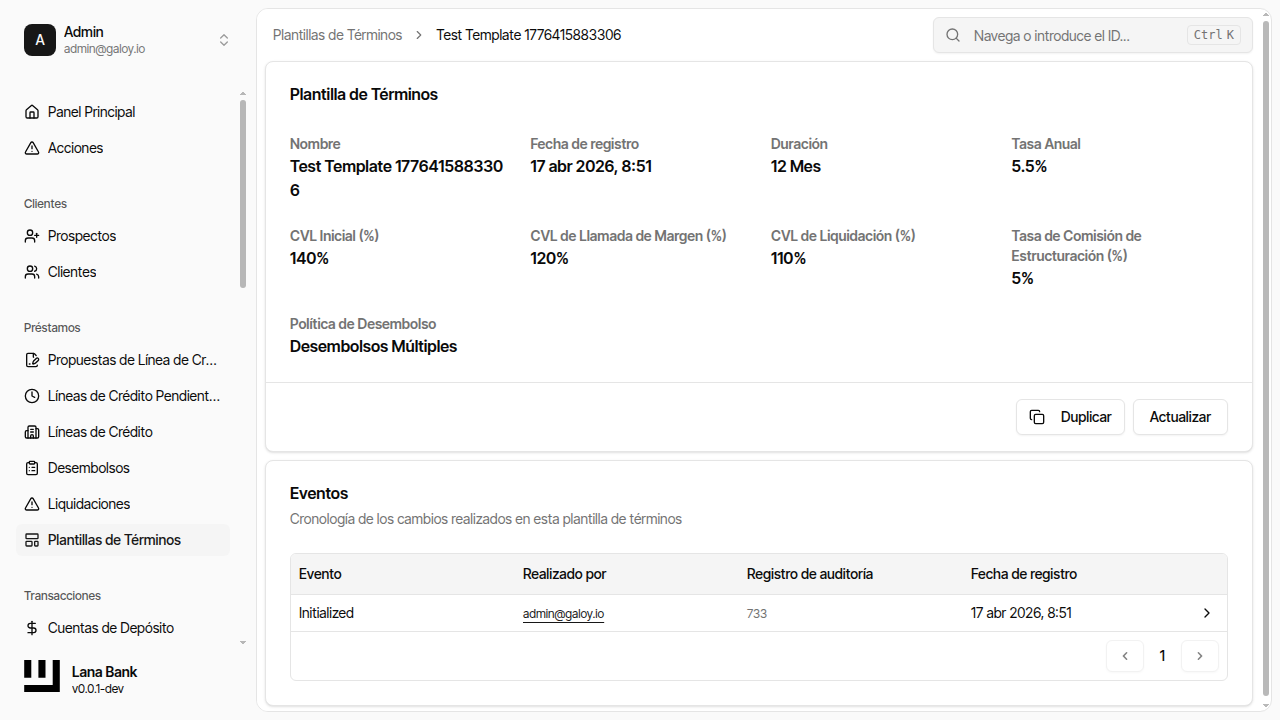Go to previous events page
The height and width of the screenshot is (720, 1280).
click(x=1125, y=656)
